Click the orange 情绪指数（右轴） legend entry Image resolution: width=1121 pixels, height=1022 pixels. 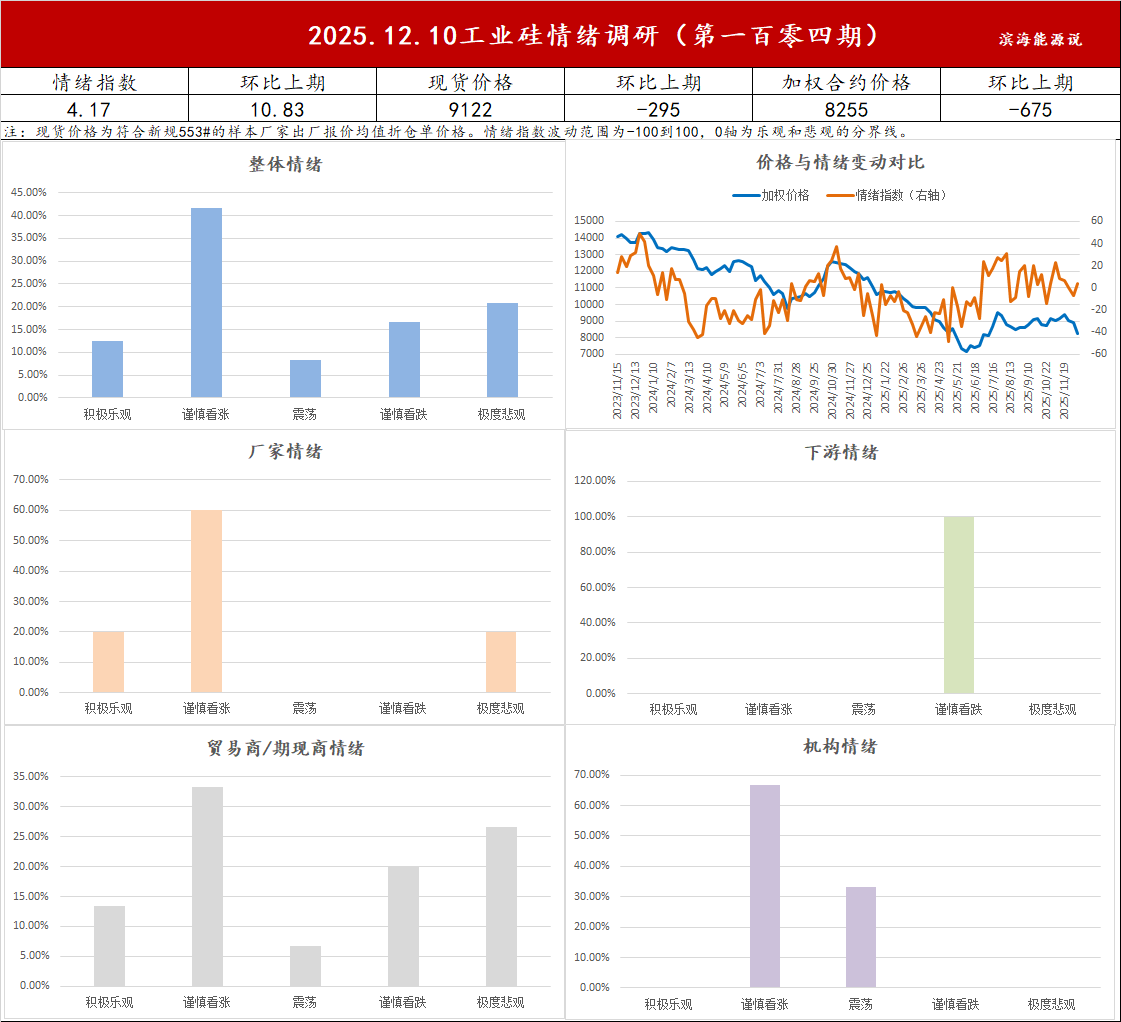coord(886,195)
